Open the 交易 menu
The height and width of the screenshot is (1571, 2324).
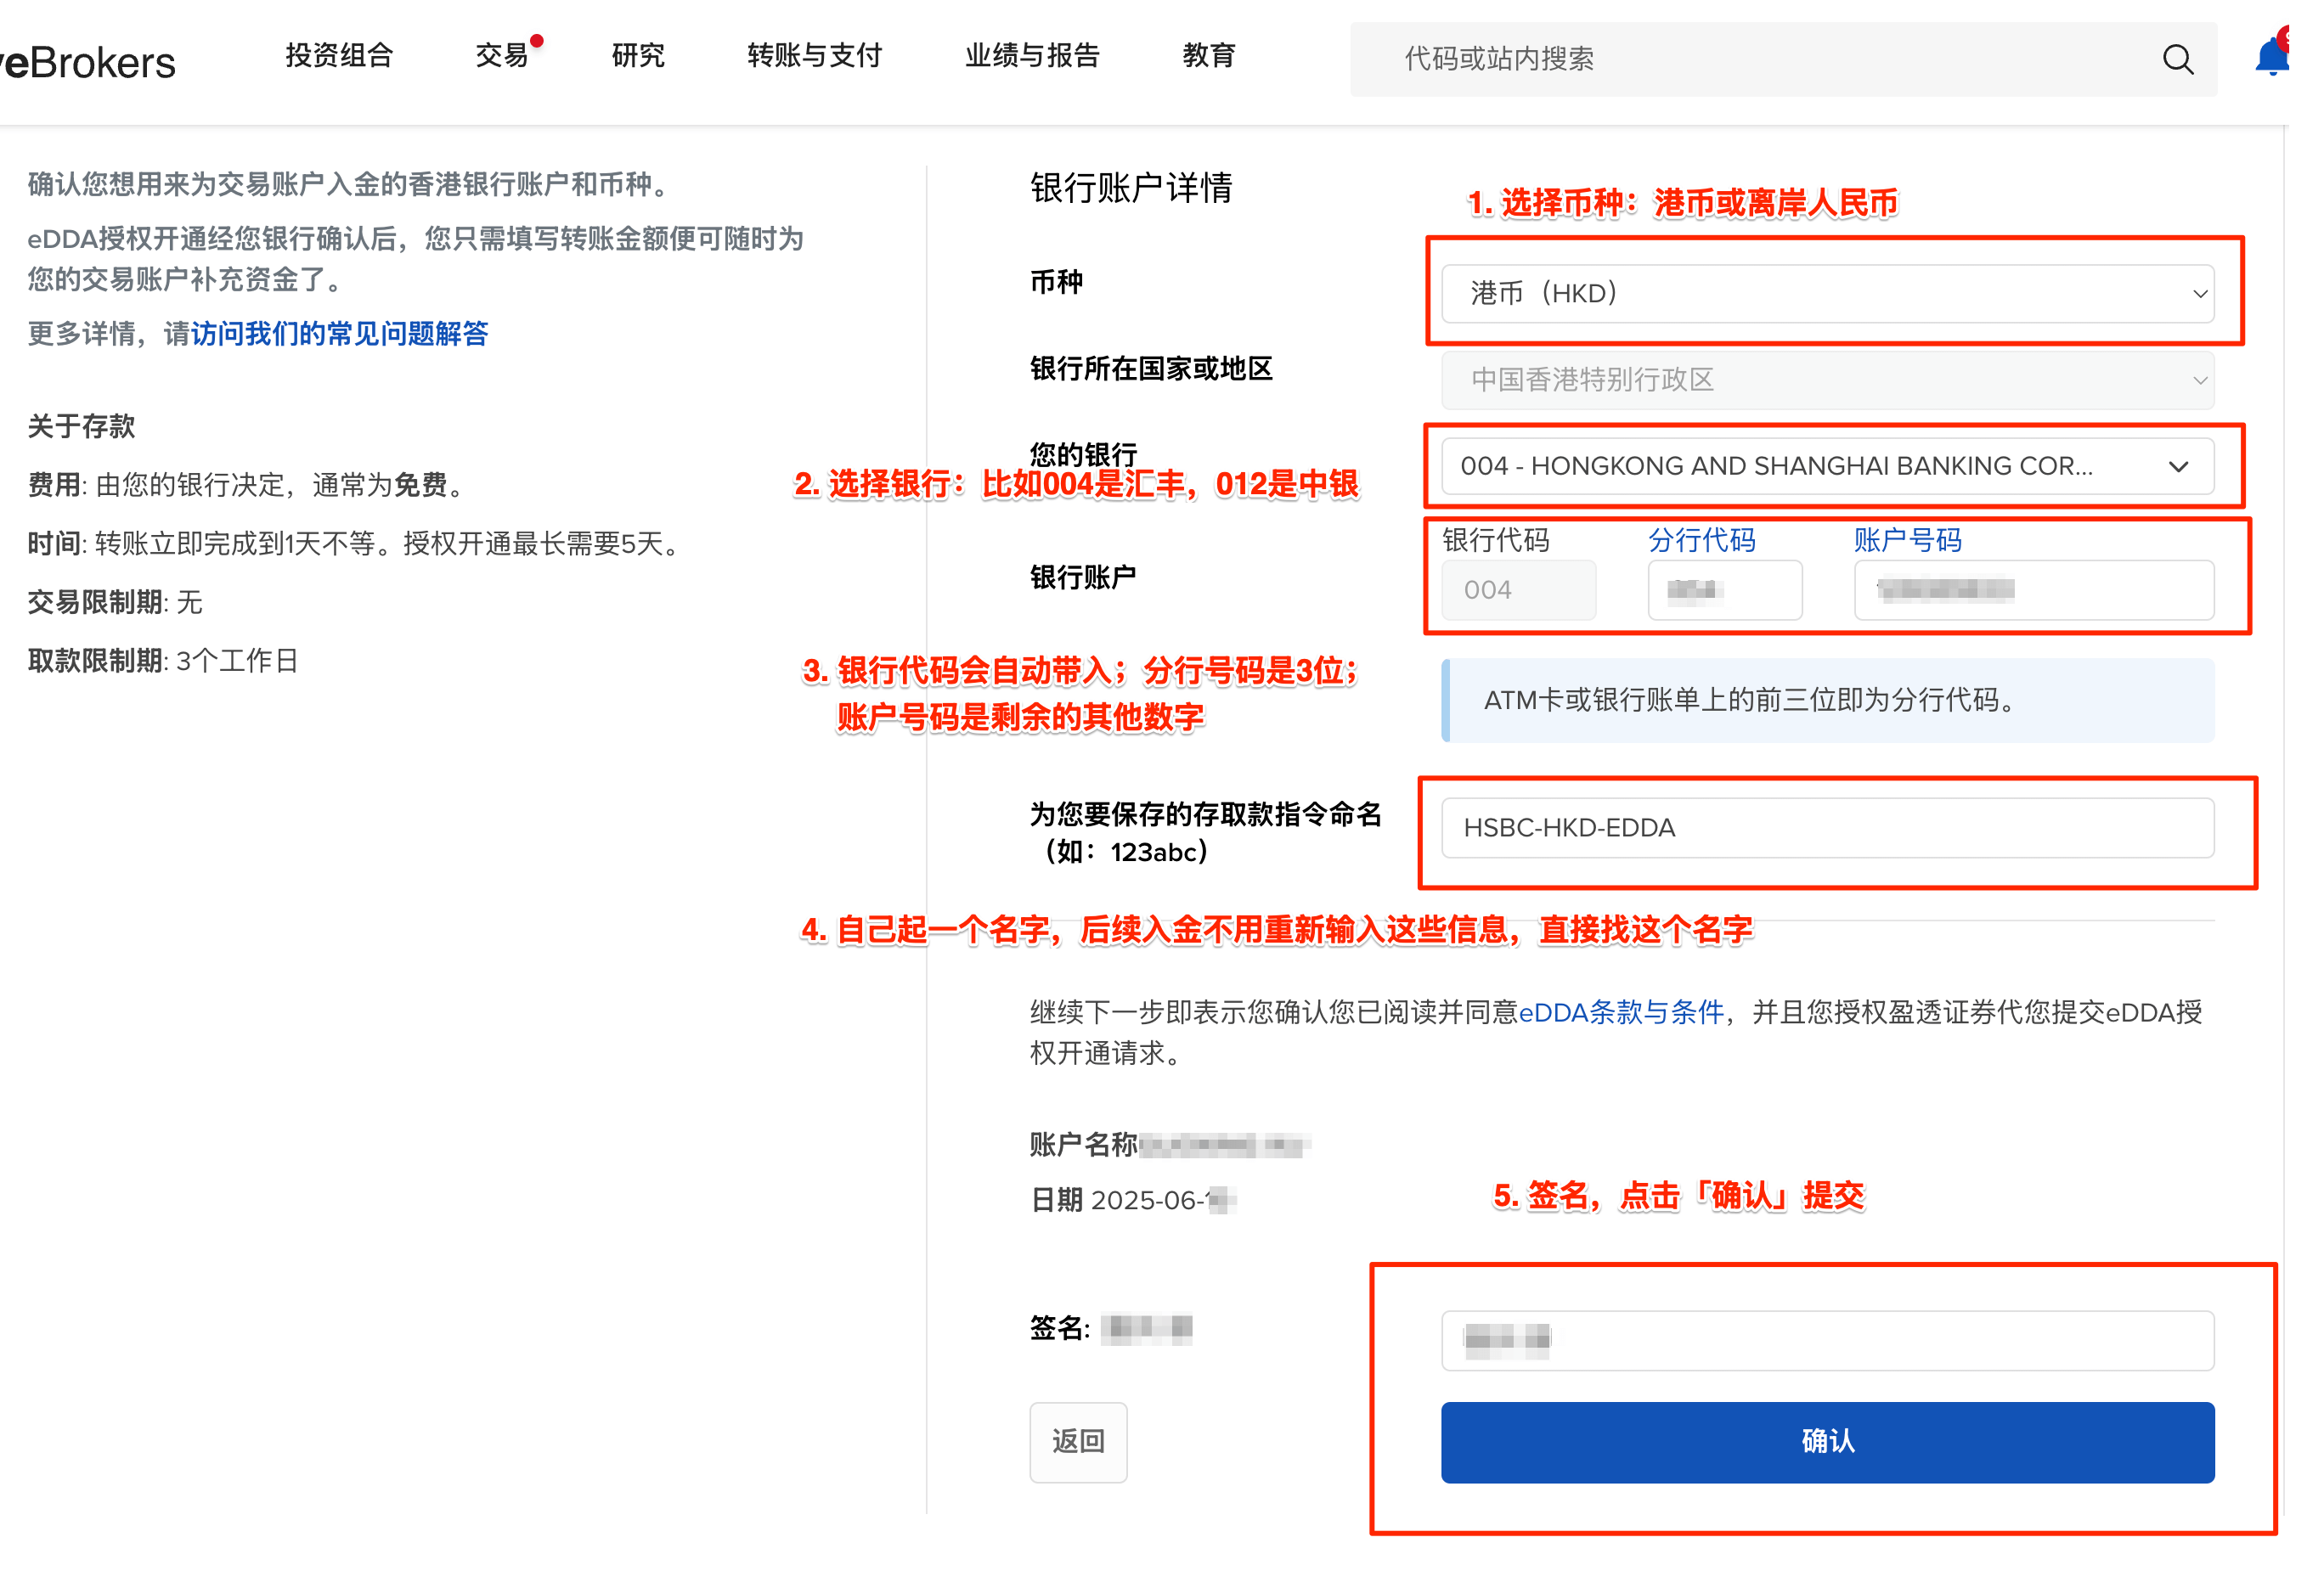[502, 55]
